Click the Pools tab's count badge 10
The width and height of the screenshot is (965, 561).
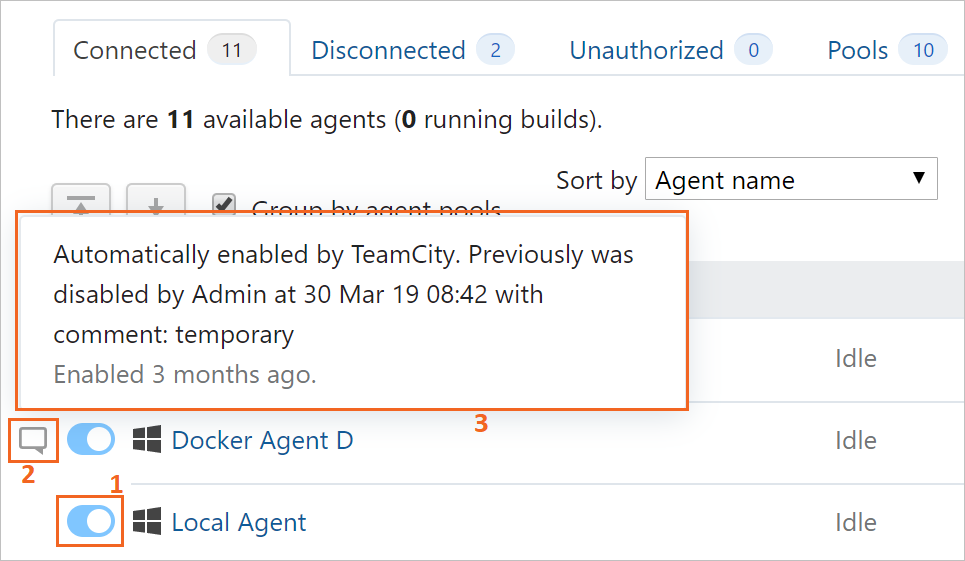[x=923, y=50]
